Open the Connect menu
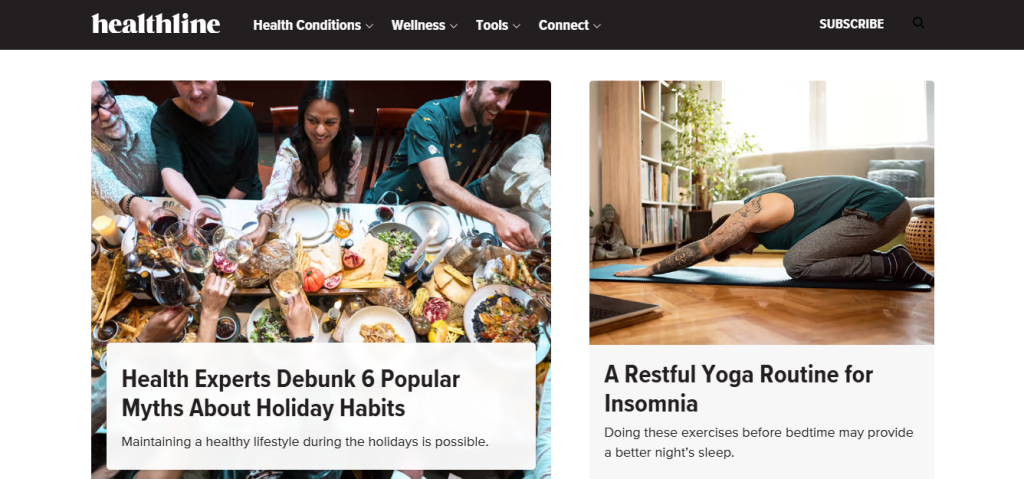This screenshot has width=1024, height=479. pos(564,25)
